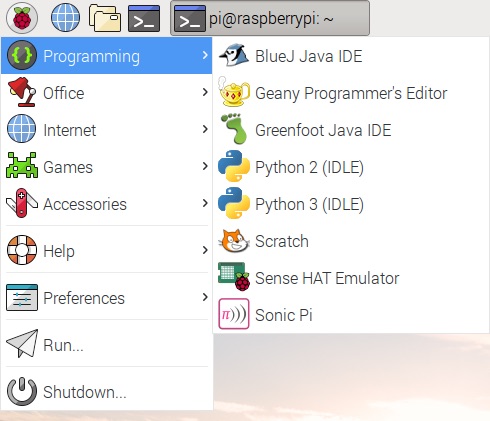Screen dimensions: 490x421
Task: Click the Preferences sliders icon
Action: tap(22, 297)
